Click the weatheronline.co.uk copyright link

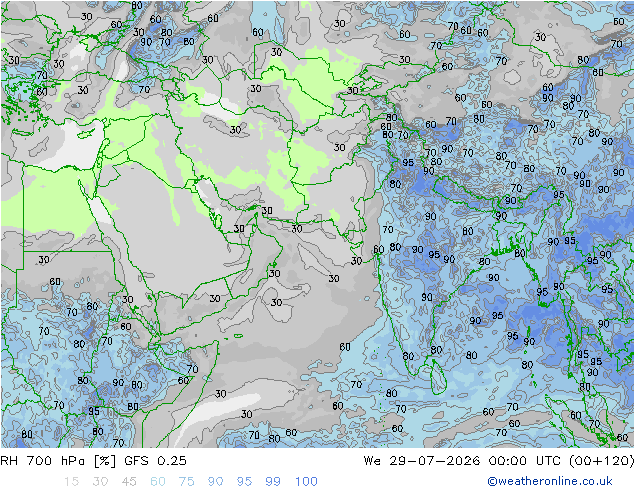coord(550,481)
